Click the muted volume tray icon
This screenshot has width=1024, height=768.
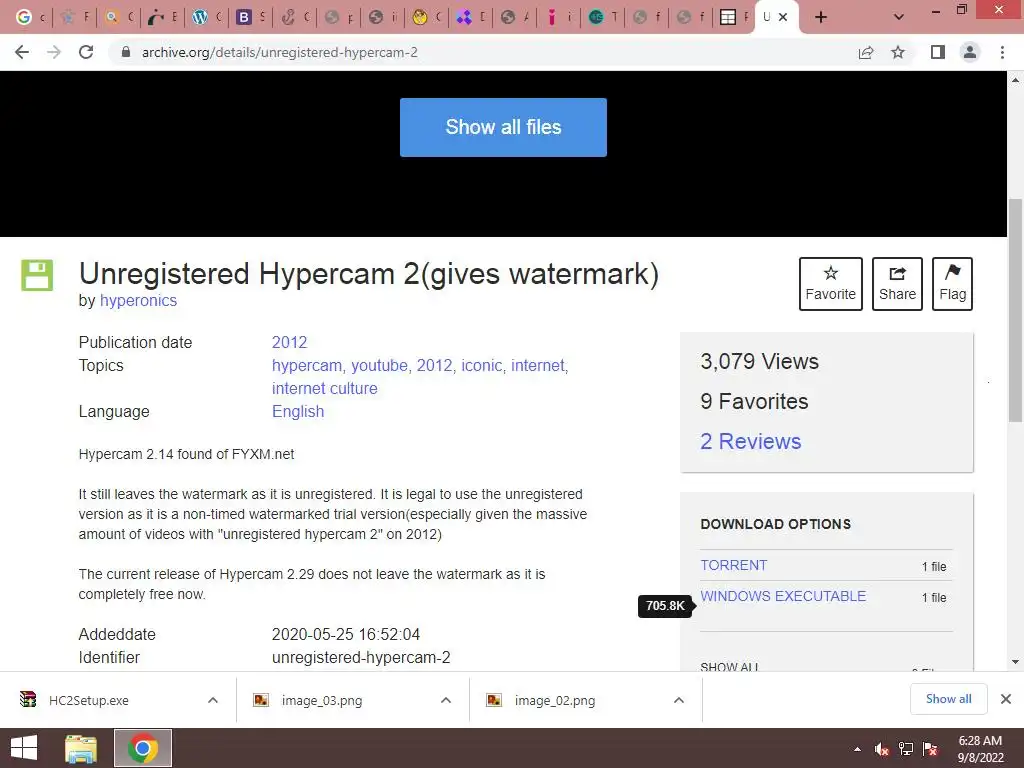[881, 749]
